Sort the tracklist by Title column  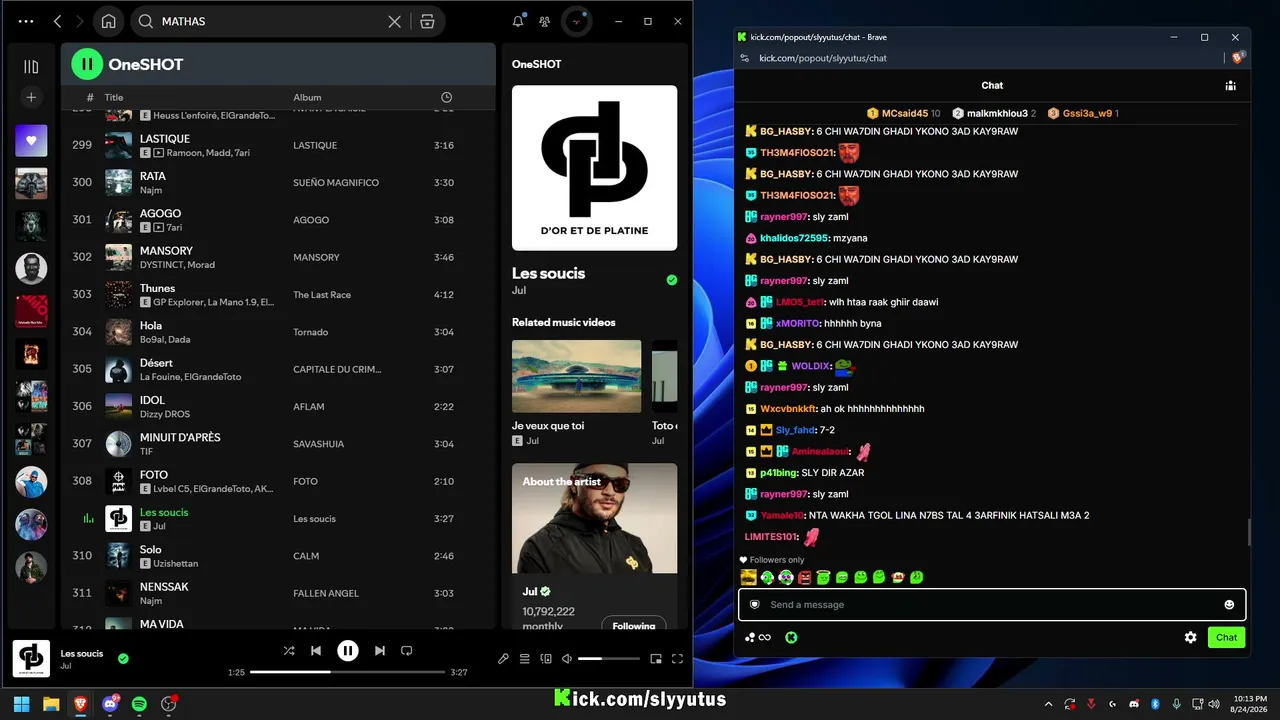[x=114, y=97]
